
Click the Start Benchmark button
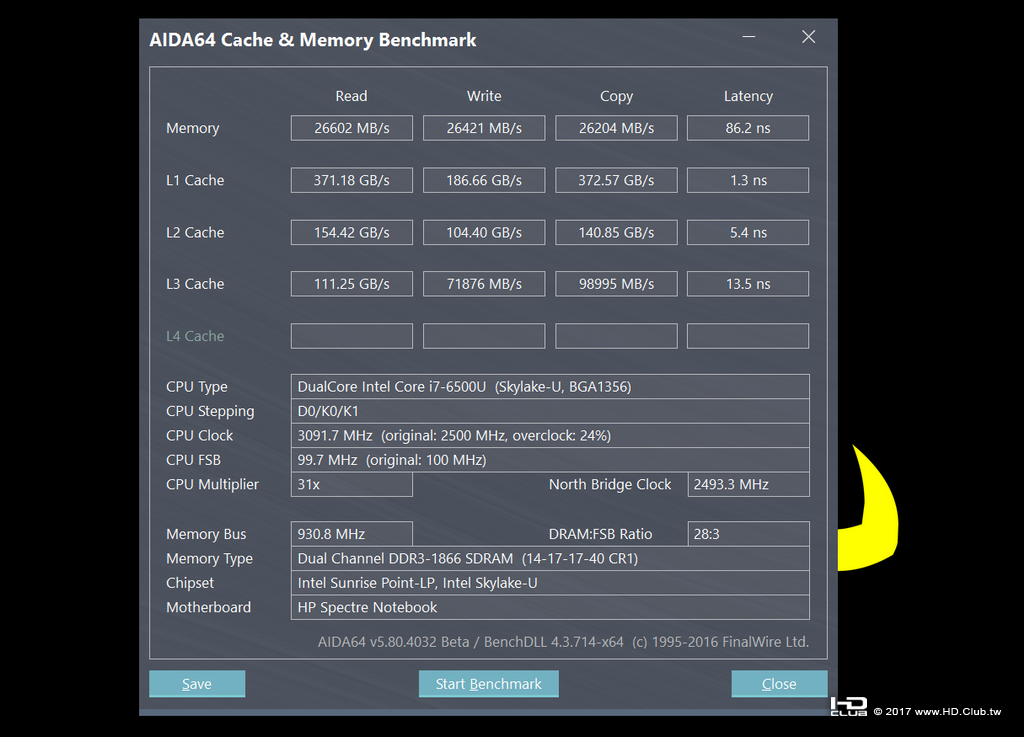click(488, 683)
